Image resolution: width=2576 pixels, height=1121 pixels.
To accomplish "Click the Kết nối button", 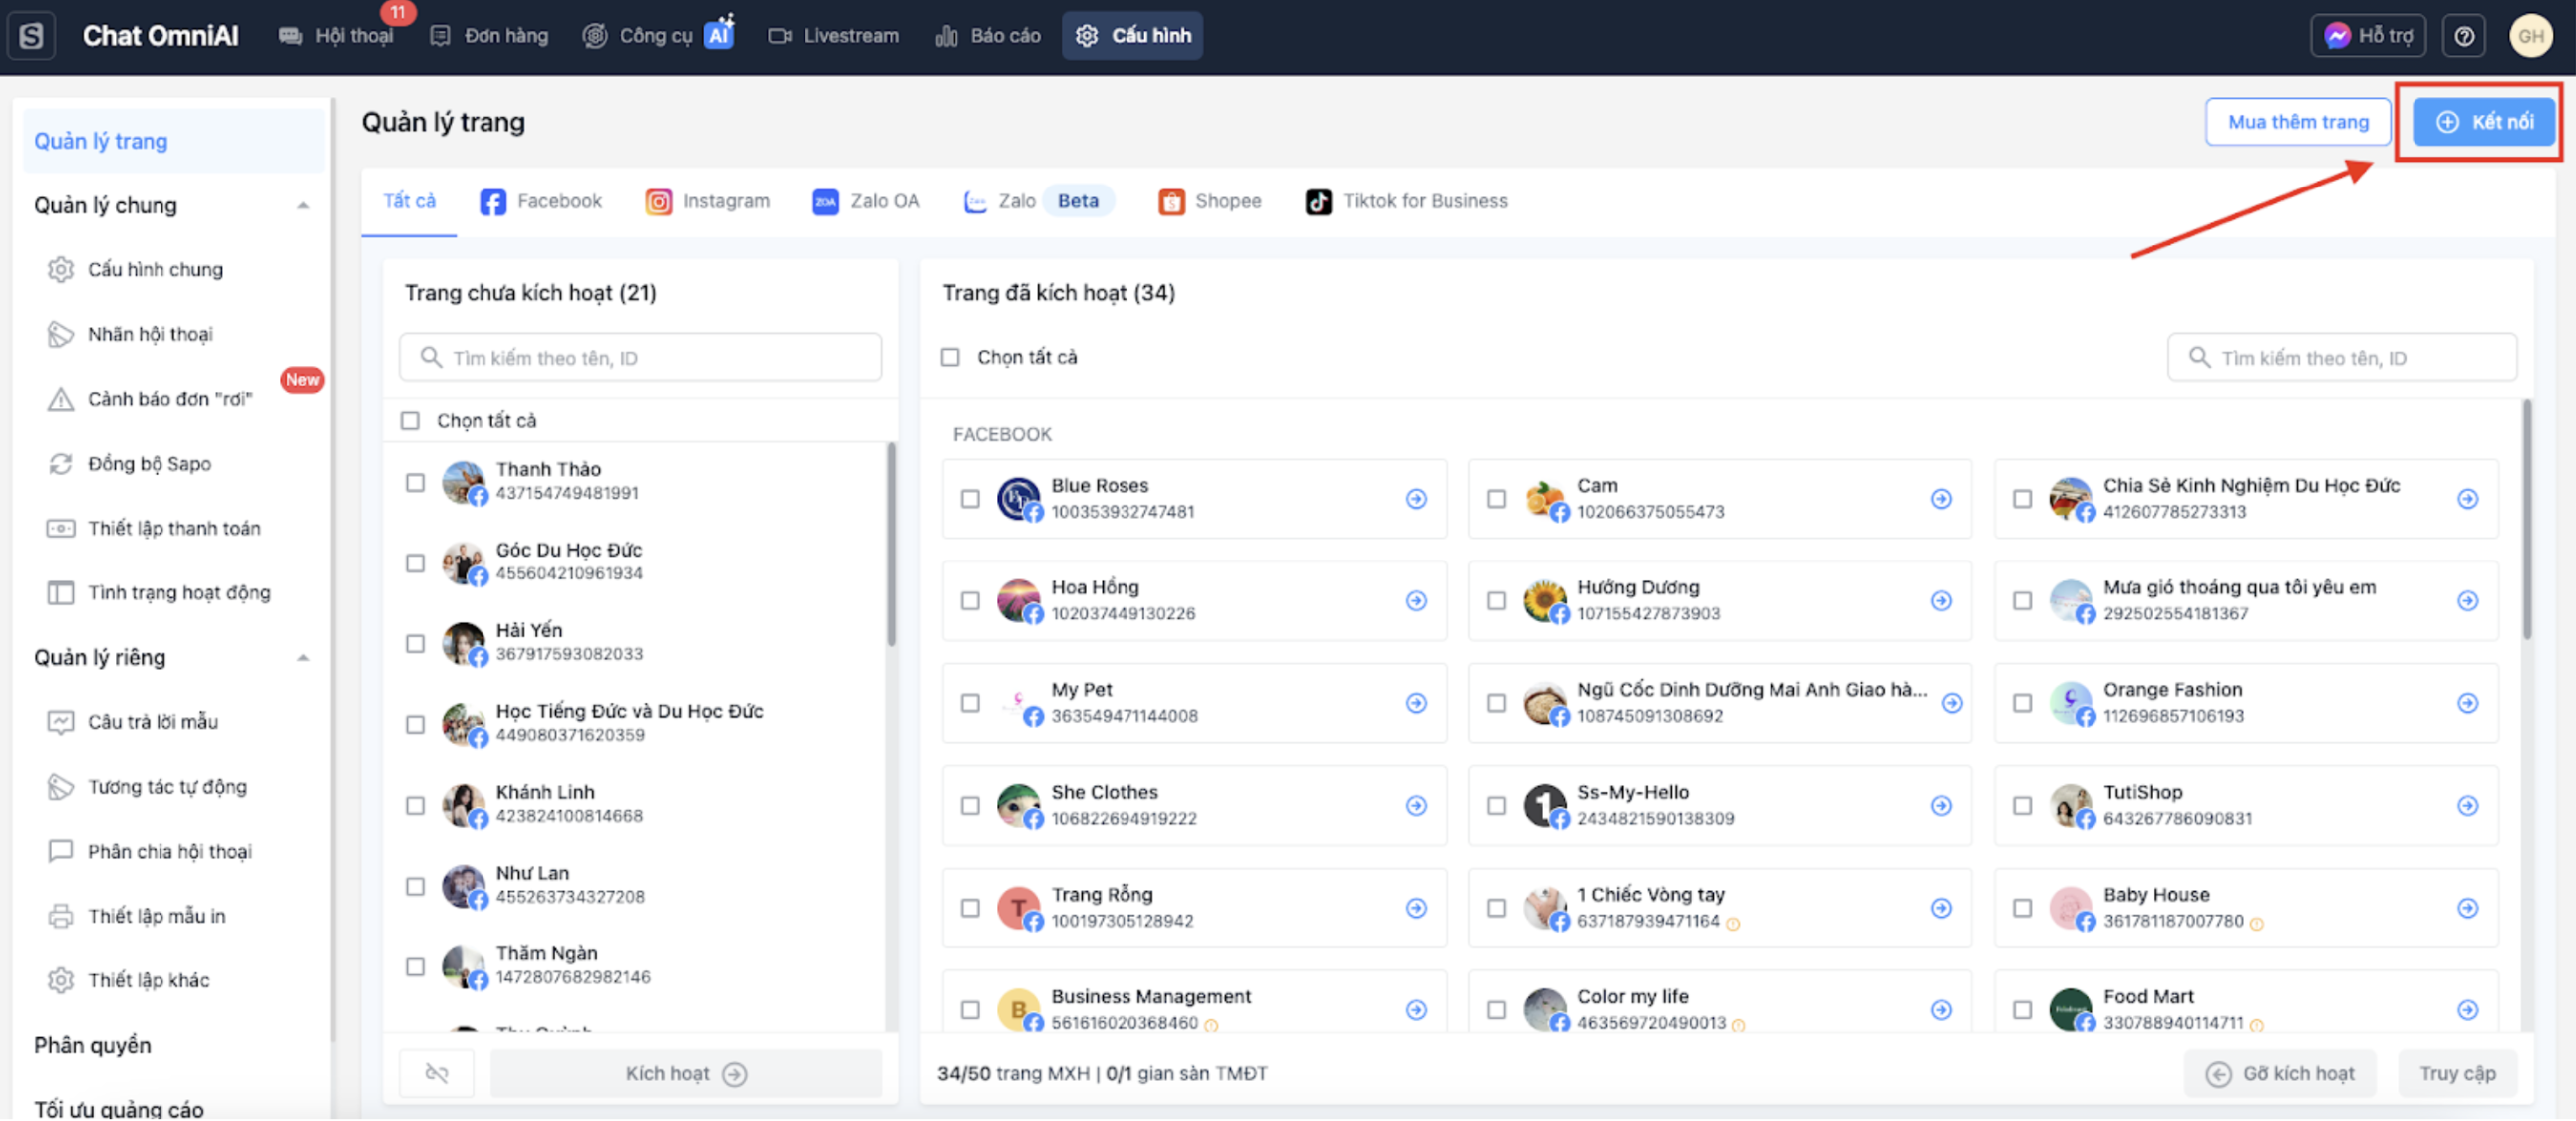I will click(x=2484, y=121).
